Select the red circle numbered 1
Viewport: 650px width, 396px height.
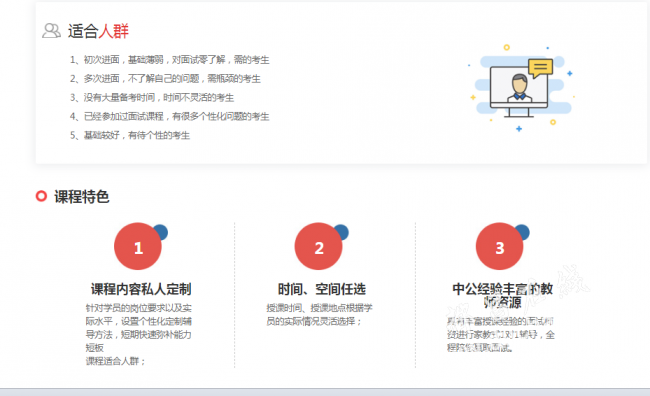tap(138, 246)
